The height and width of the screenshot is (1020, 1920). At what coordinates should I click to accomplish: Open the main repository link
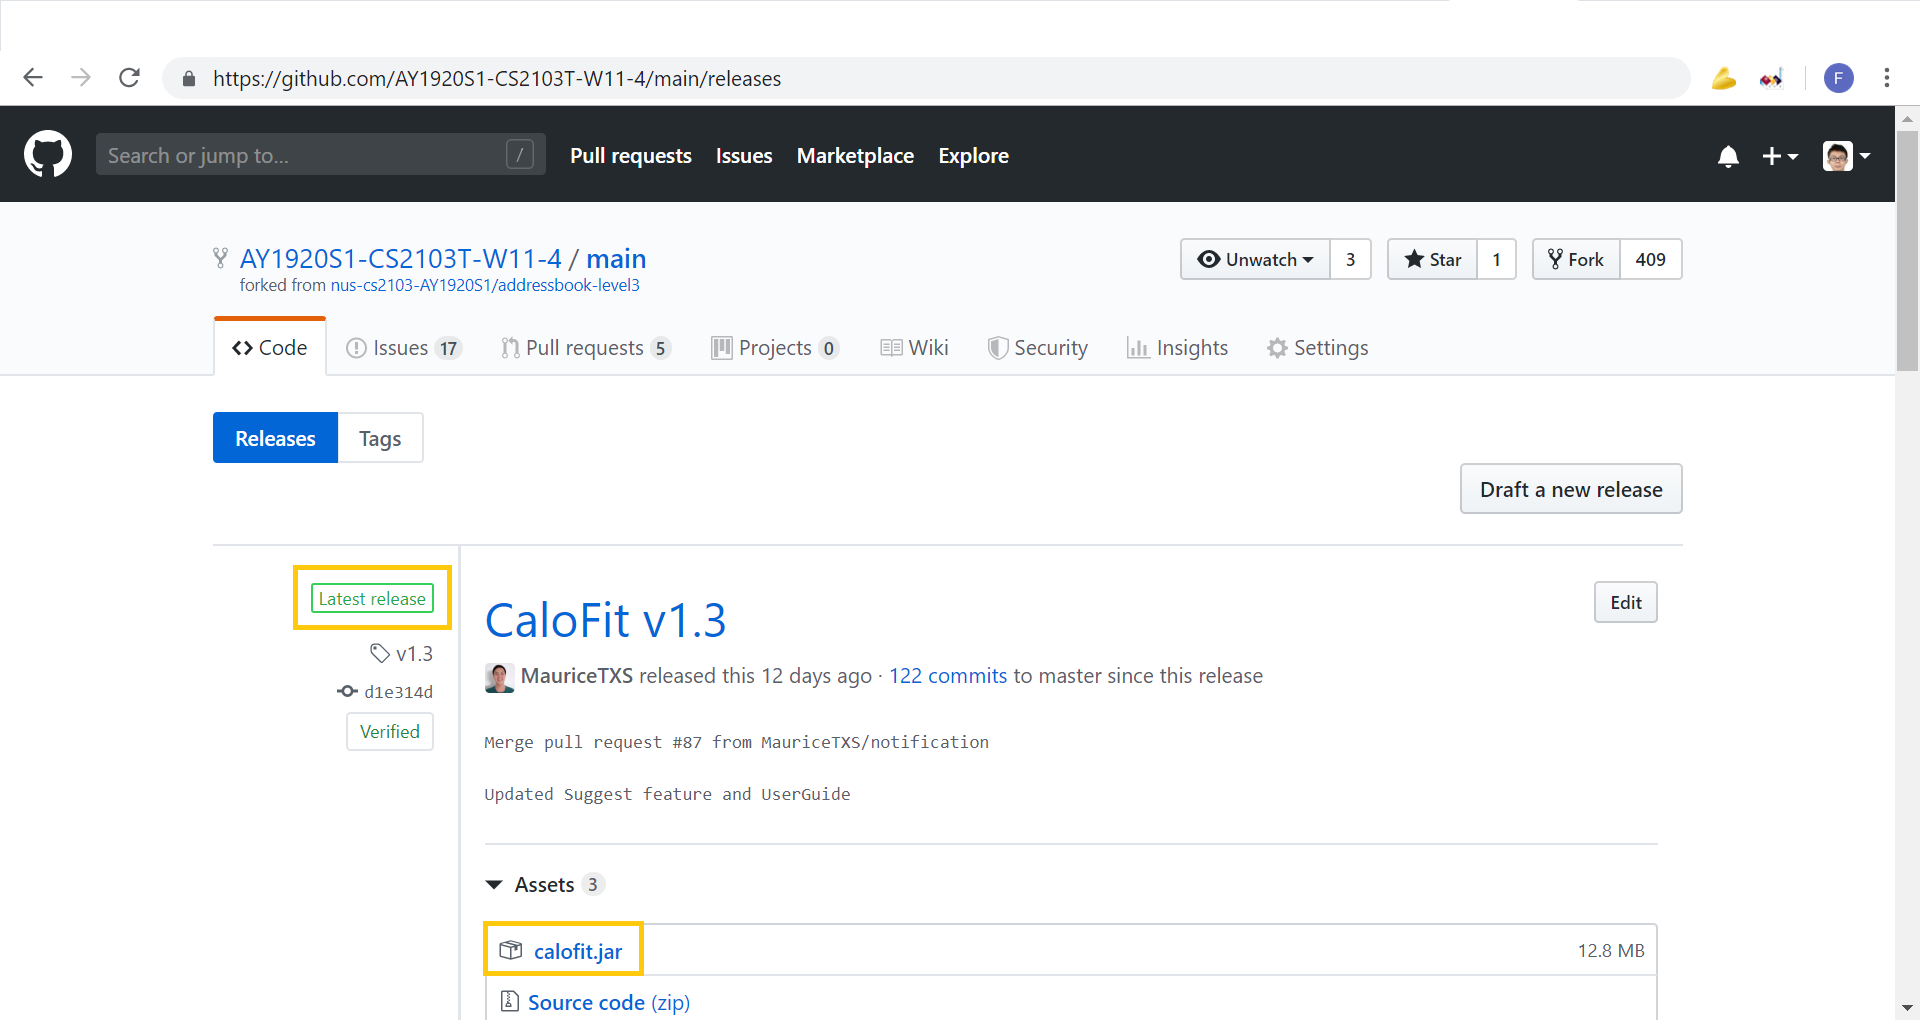pyautogui.click(x=616, y=259)
